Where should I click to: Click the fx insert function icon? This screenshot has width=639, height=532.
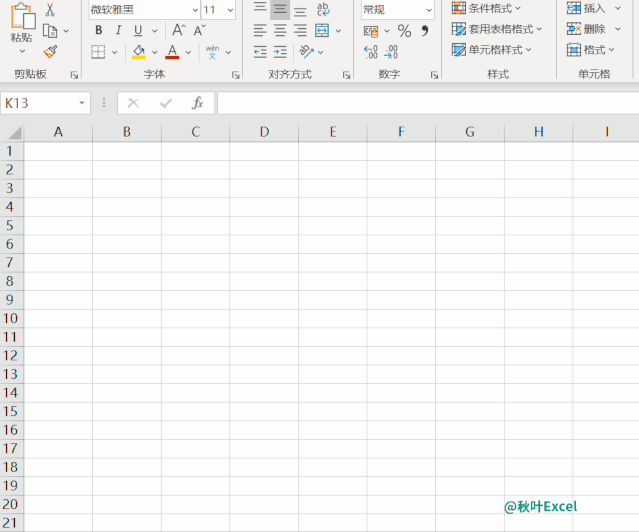click(x=197, y=103)
